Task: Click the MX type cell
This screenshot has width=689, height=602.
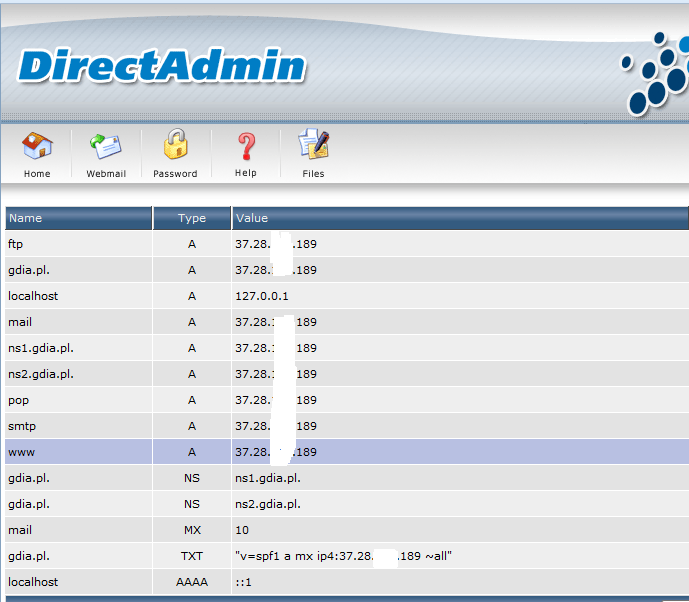Action: [192, 530]
